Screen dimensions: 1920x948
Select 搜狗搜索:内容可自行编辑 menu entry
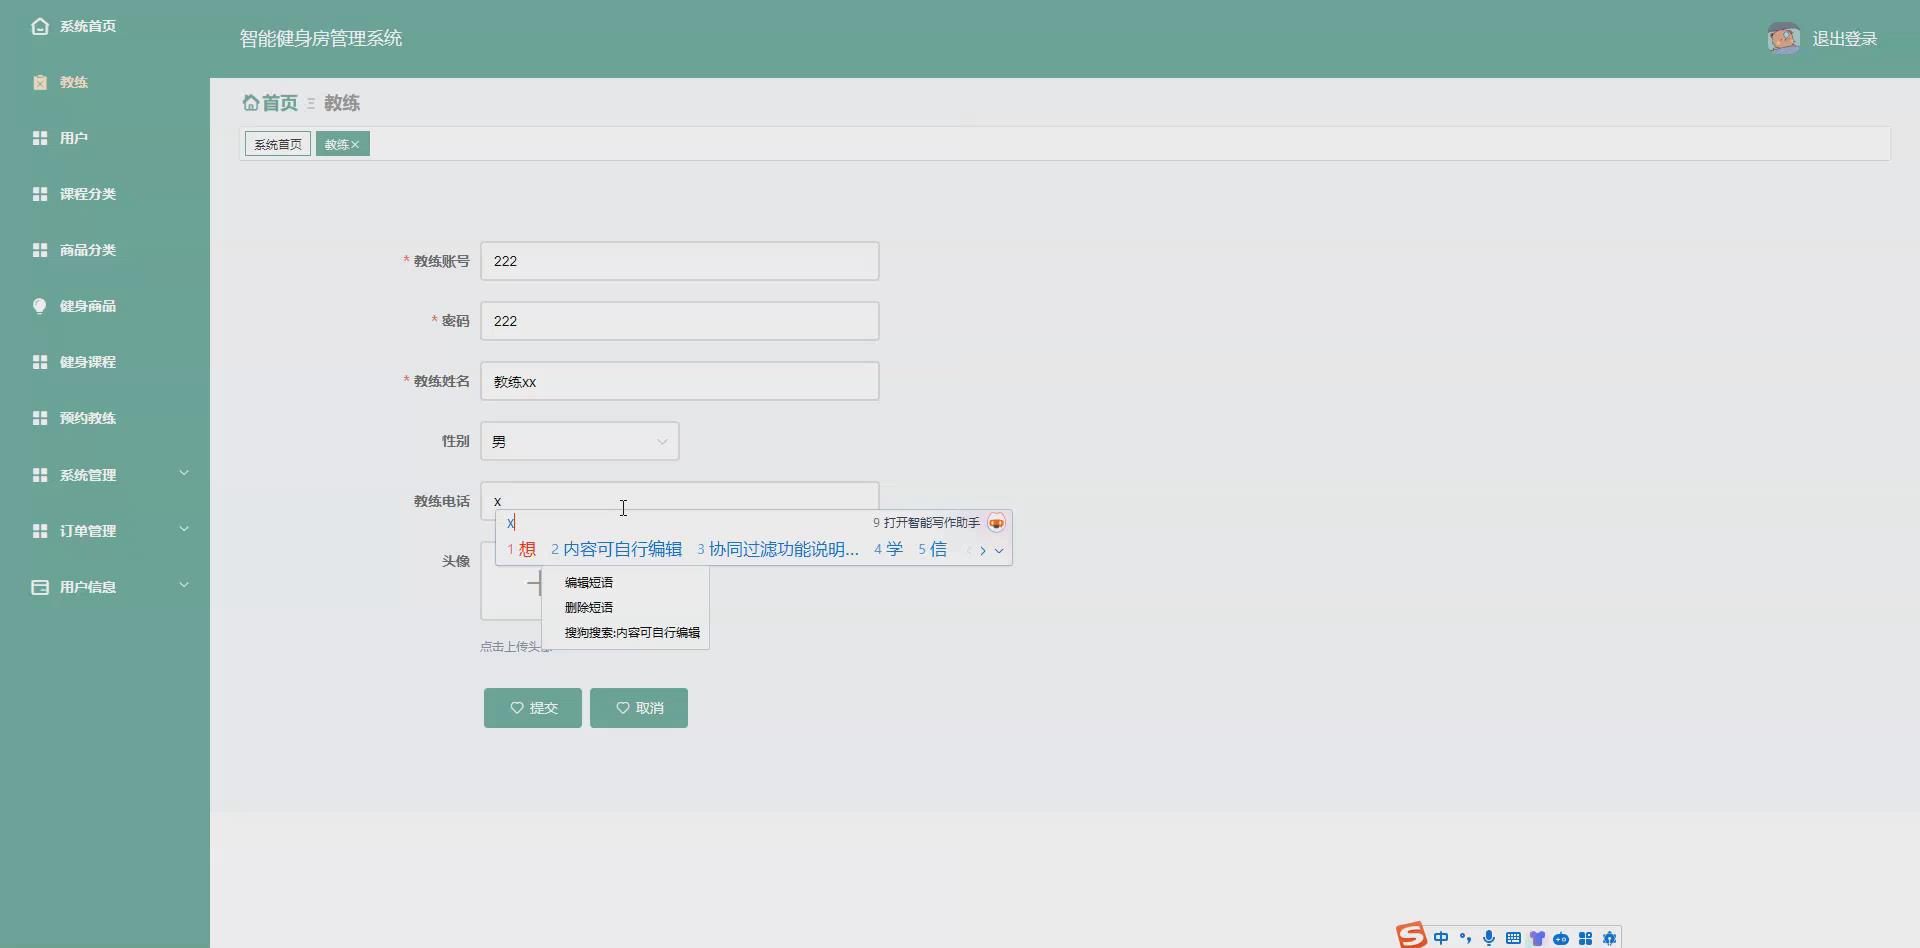[x=632, y=632]
